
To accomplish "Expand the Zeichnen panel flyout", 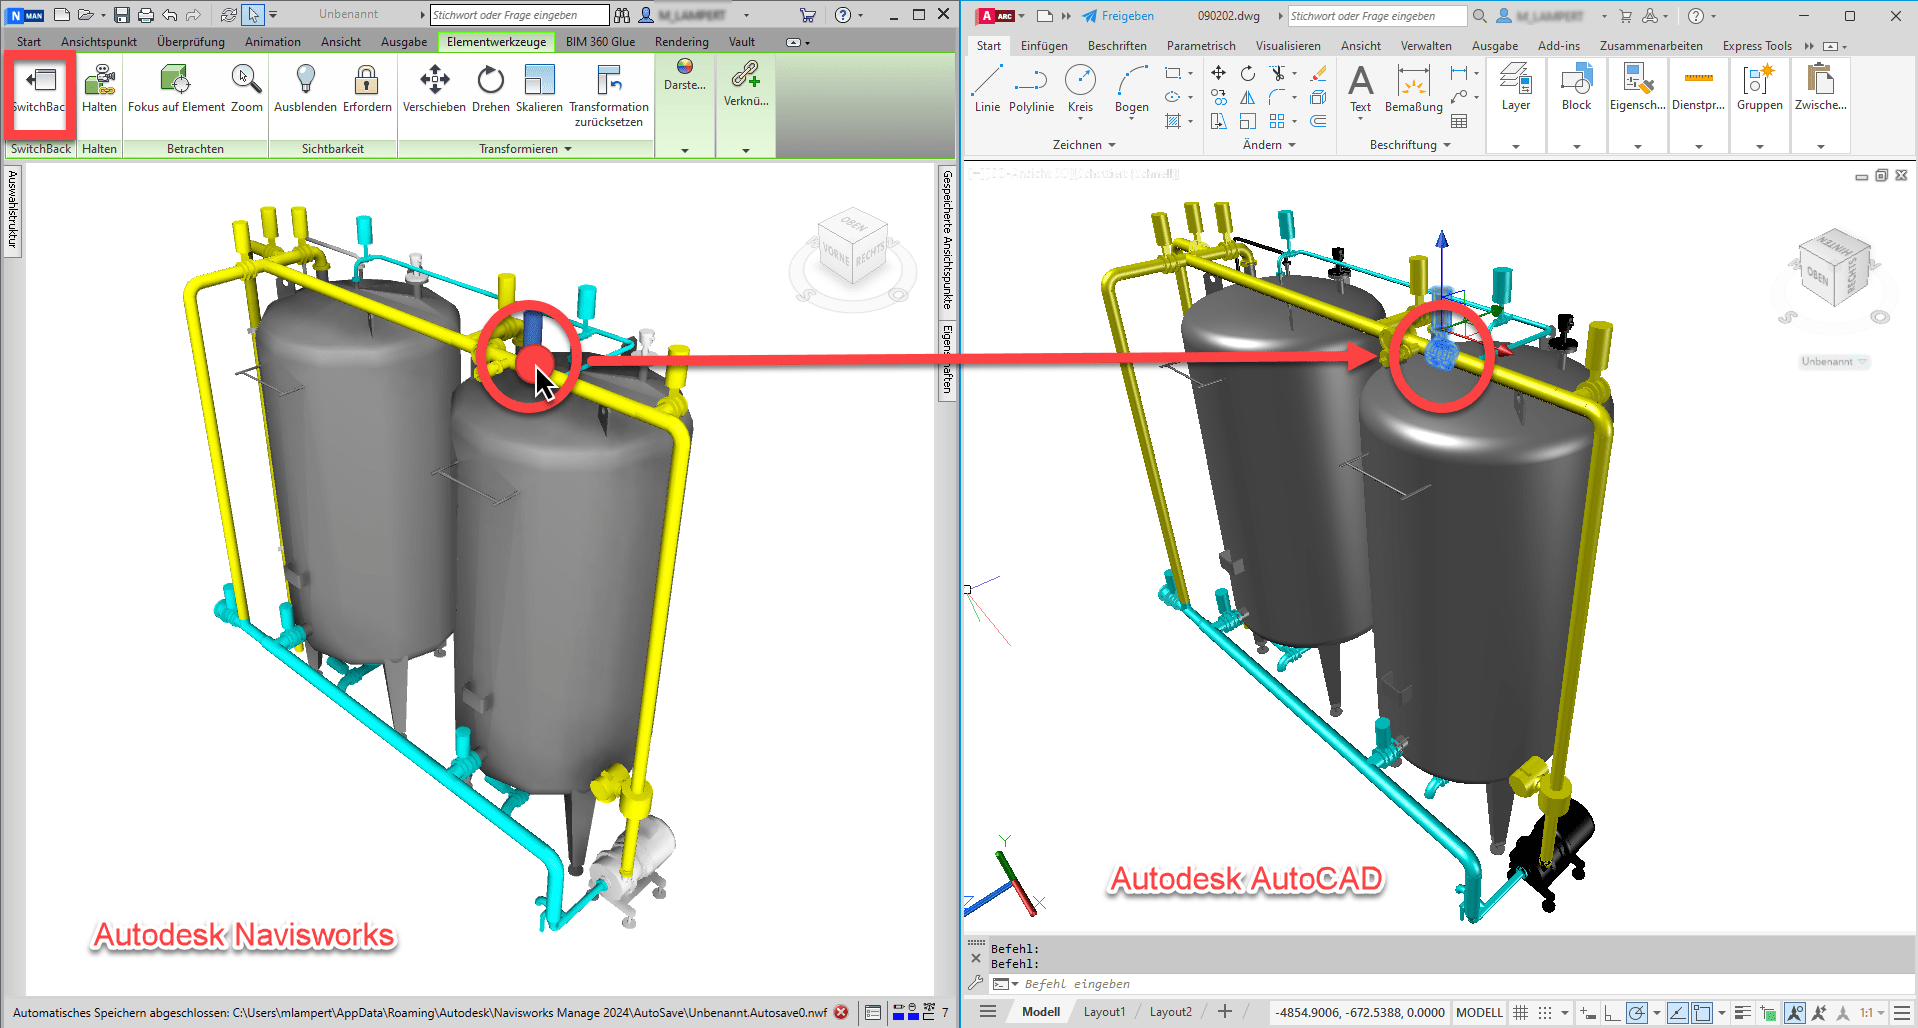I will click(1111, 145).
